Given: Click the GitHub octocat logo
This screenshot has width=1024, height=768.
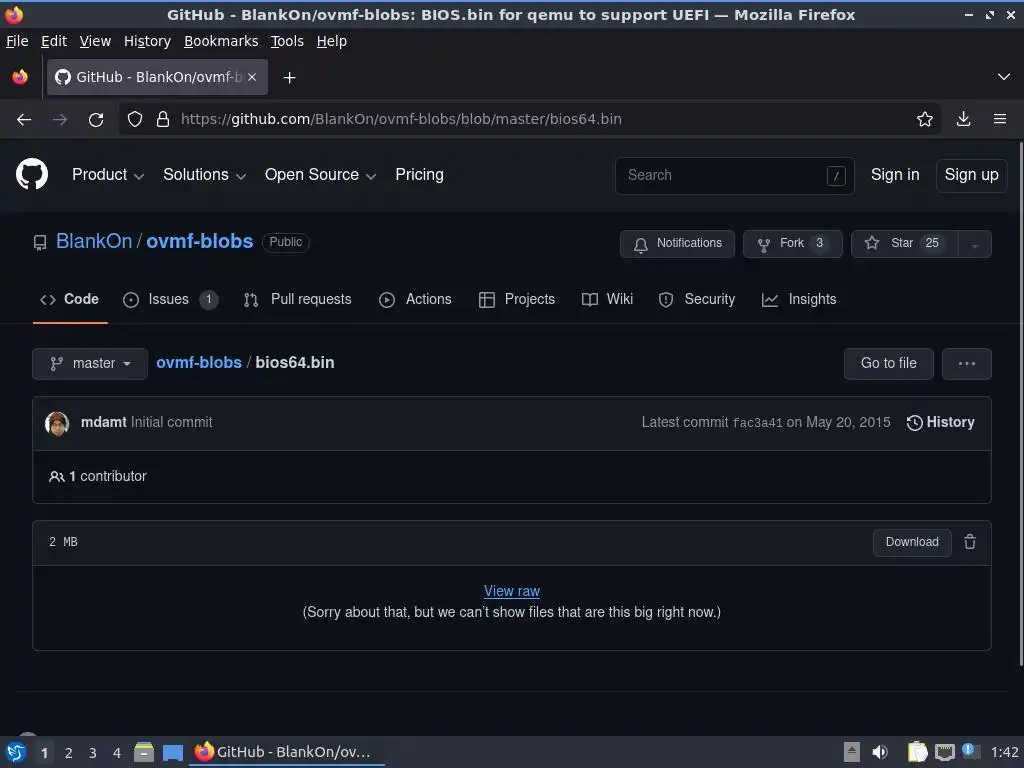Looking at the screenshot, I should point(32,174).
